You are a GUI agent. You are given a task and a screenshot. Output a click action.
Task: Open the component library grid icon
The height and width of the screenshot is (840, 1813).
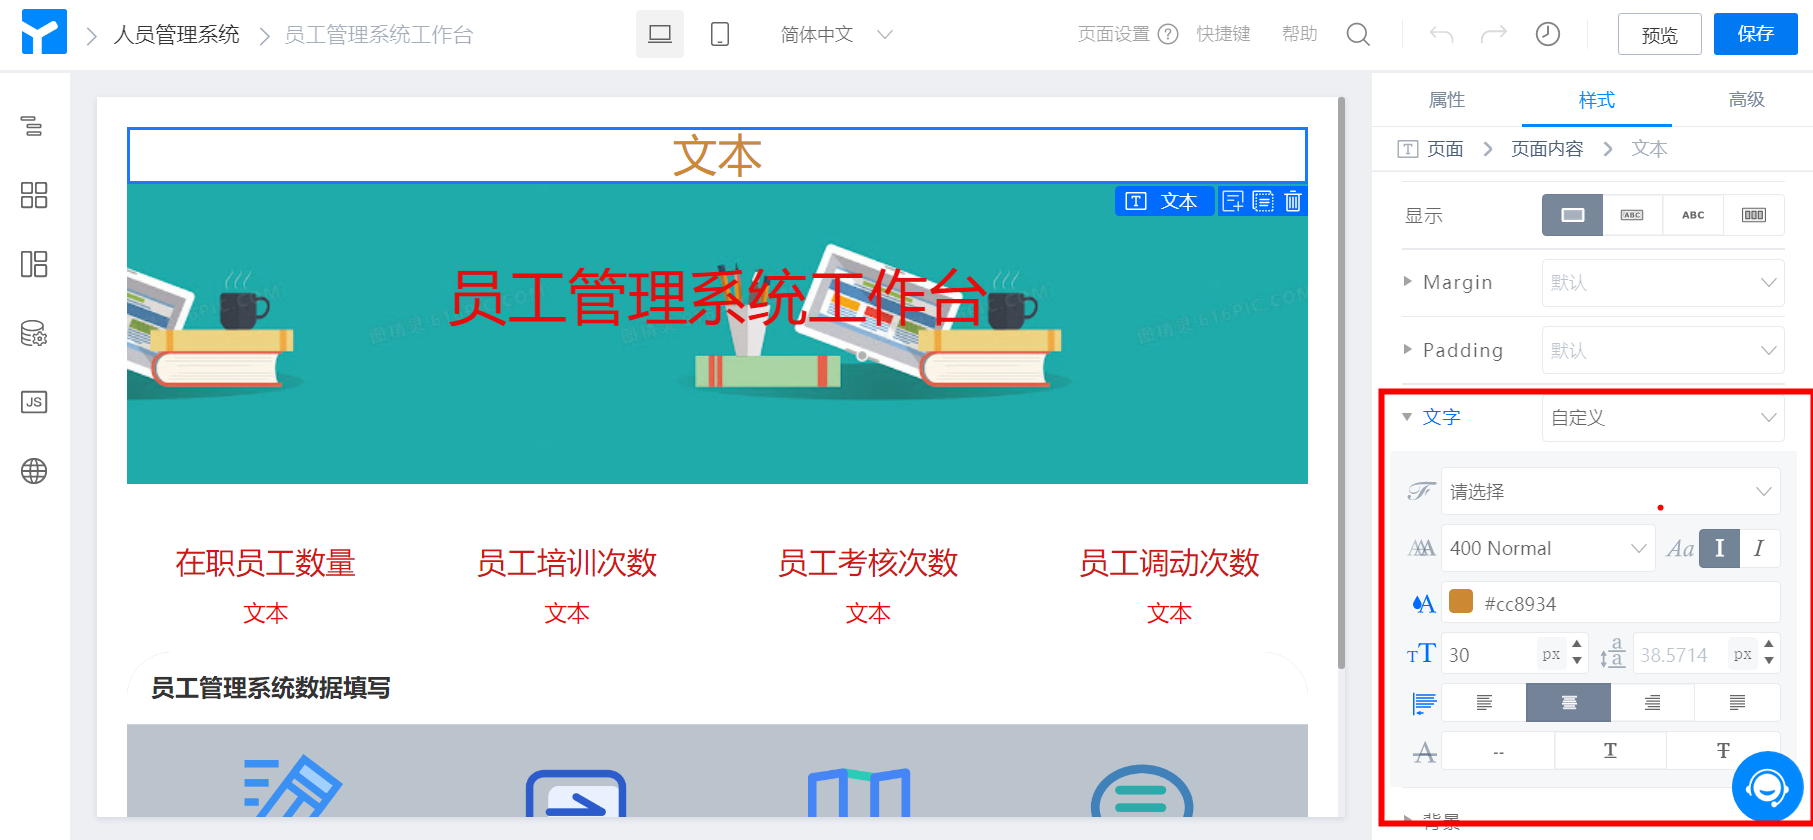[x=34, y=195]
